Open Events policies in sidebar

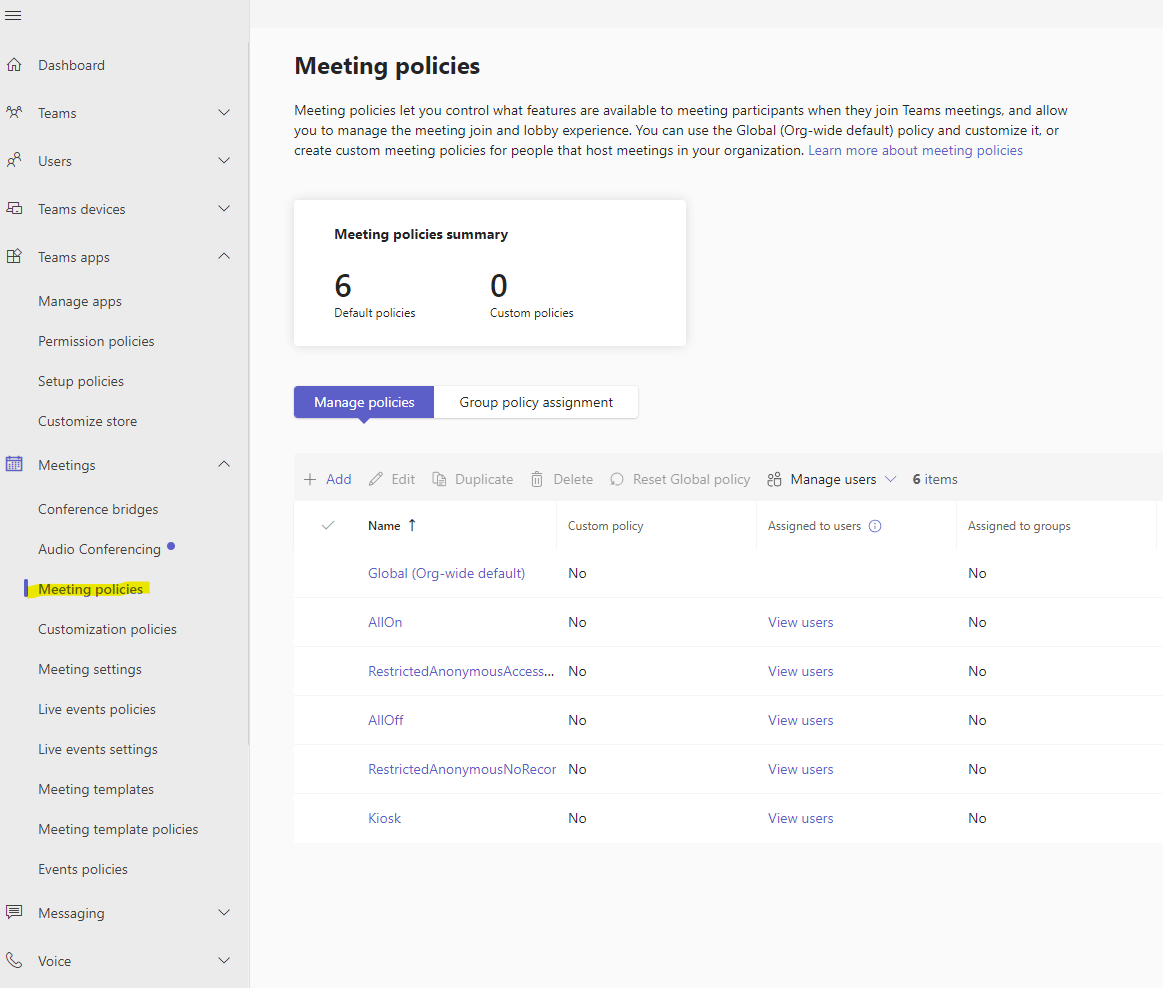point(83,869)
